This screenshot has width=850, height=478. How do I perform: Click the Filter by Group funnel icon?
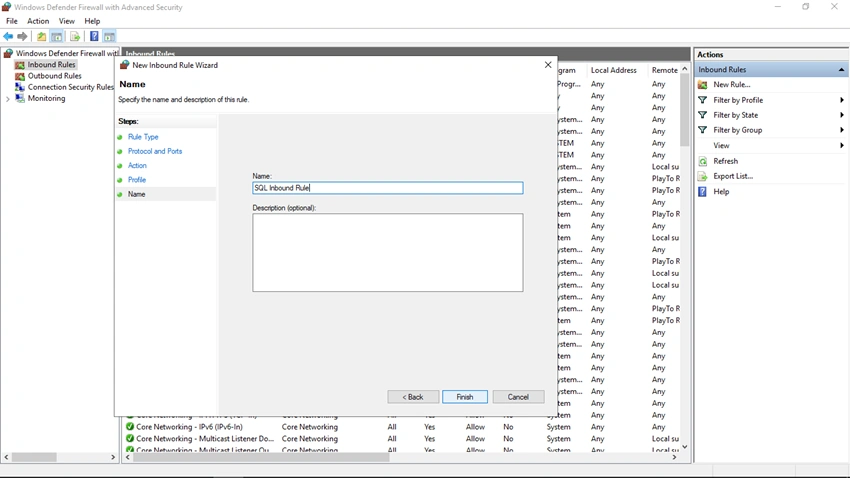coord(703,130)
